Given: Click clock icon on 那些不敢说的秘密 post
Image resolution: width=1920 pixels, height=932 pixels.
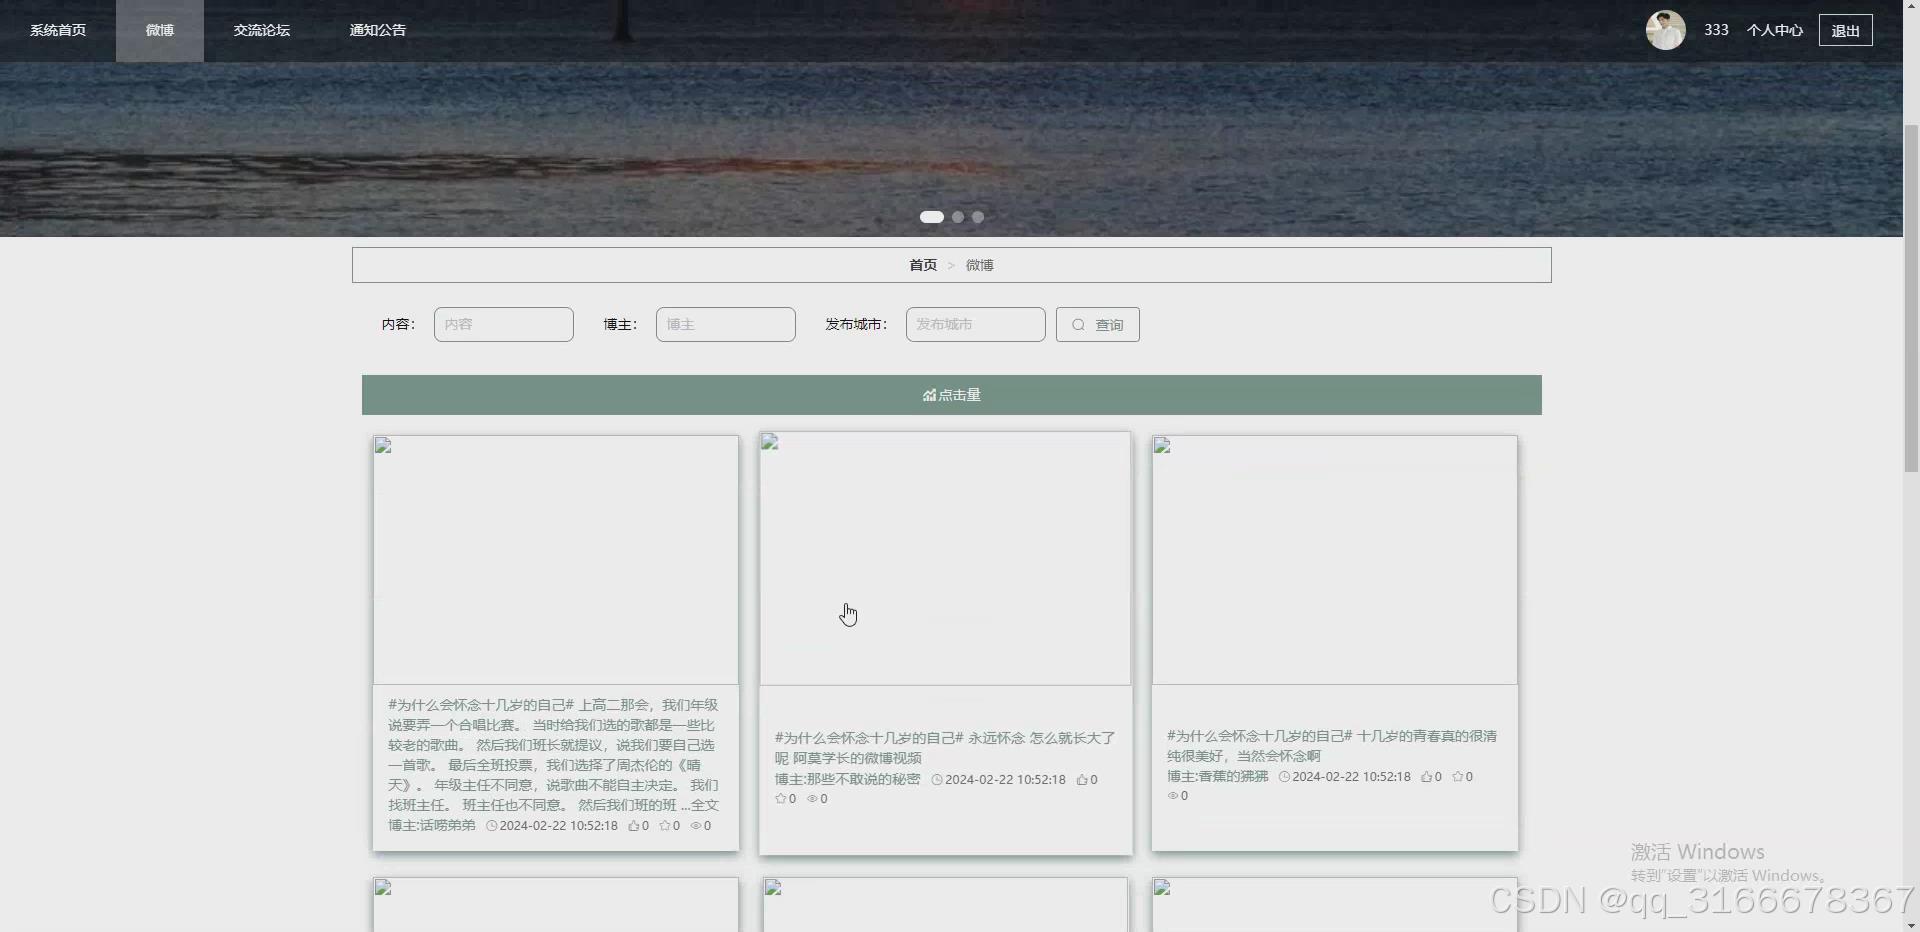Looking at the screenshot, I should 937,780.
